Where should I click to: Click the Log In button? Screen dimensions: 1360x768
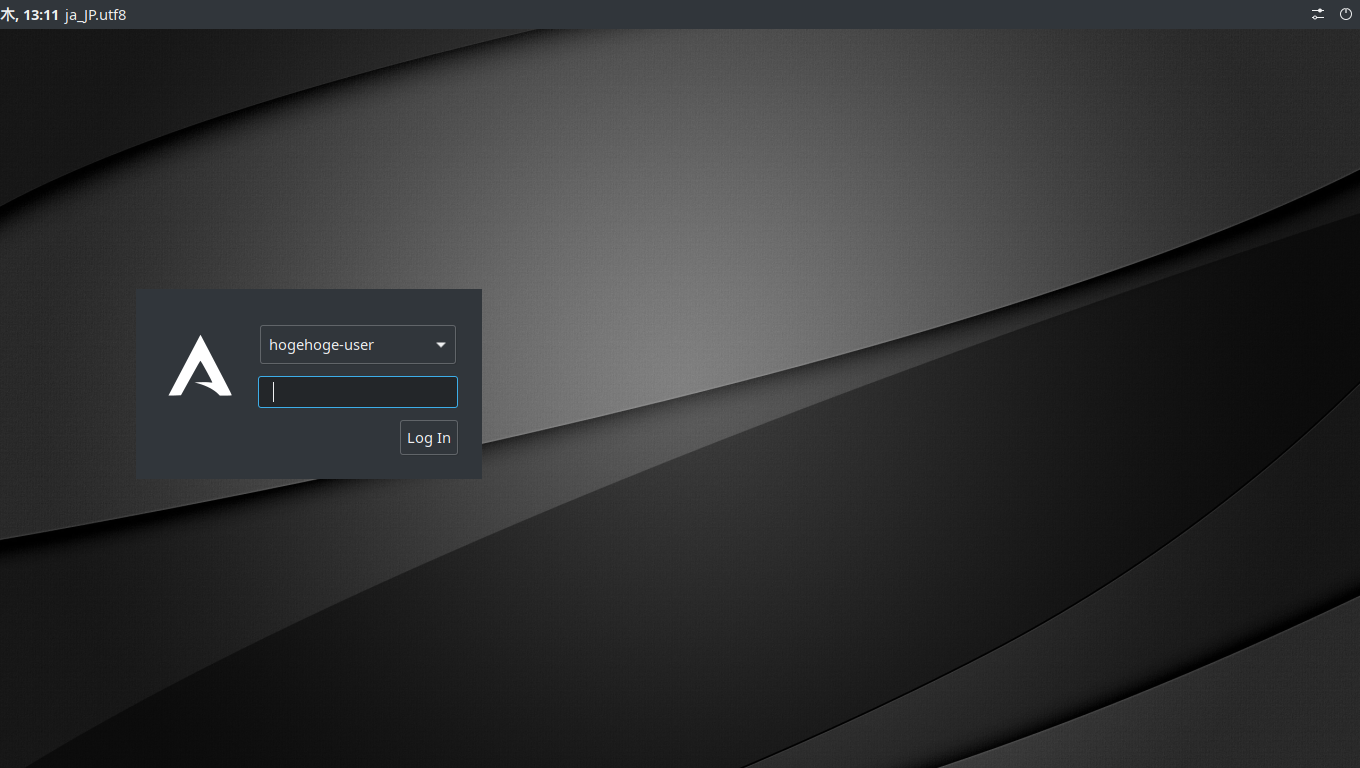tap(429, 438)
